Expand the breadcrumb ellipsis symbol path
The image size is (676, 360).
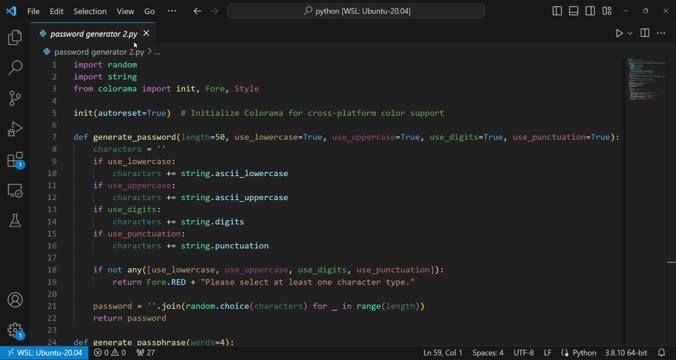[157, 52]
